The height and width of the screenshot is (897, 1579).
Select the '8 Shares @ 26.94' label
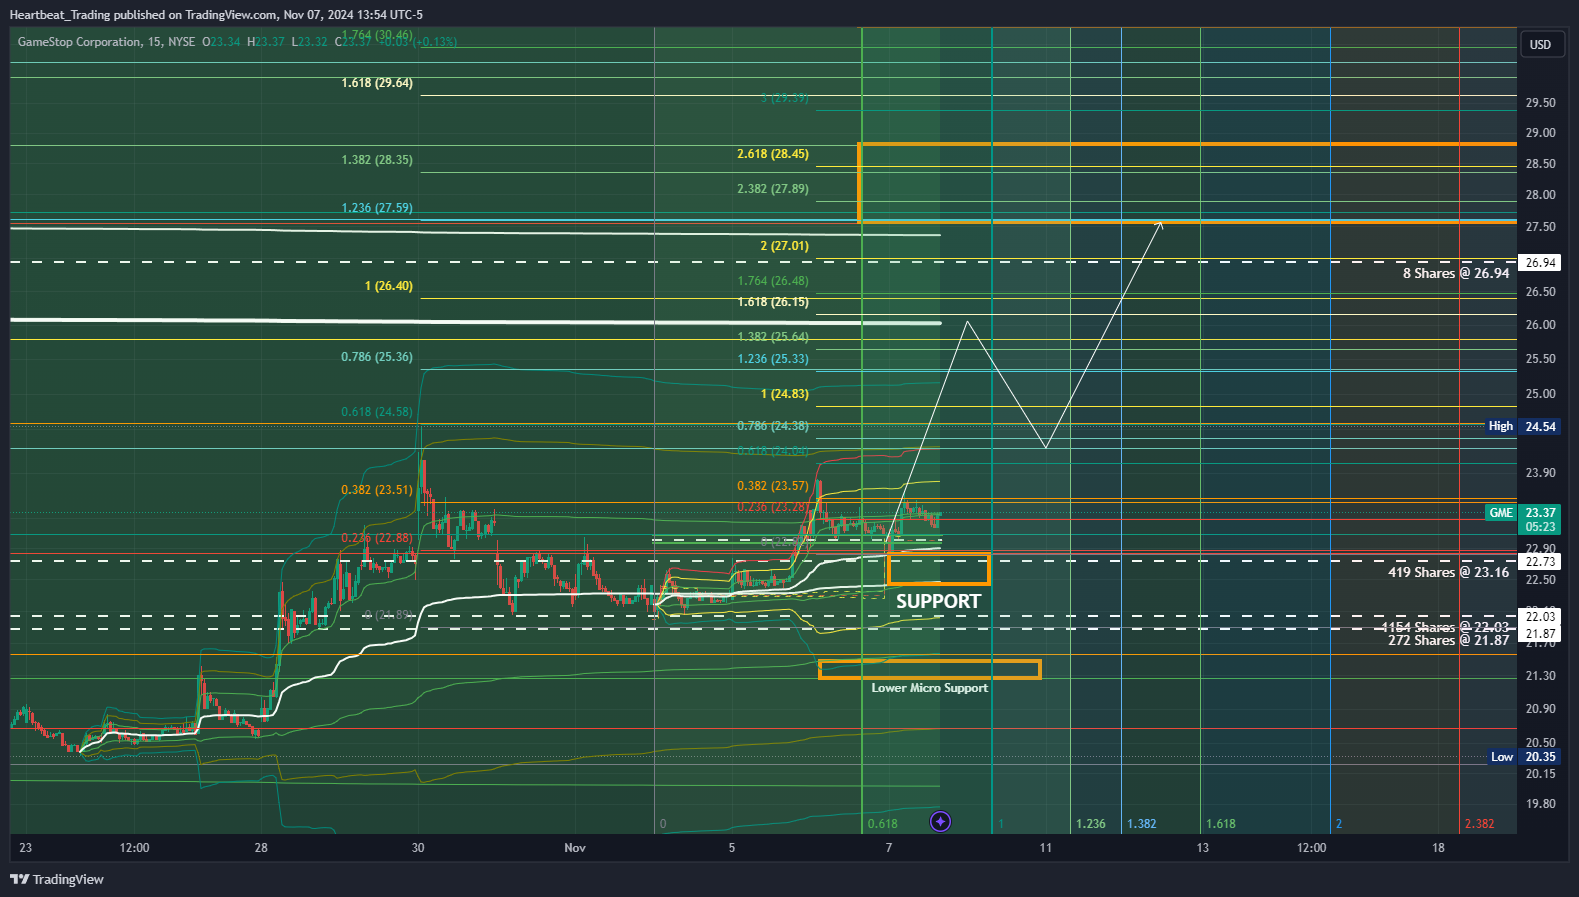1456,273
